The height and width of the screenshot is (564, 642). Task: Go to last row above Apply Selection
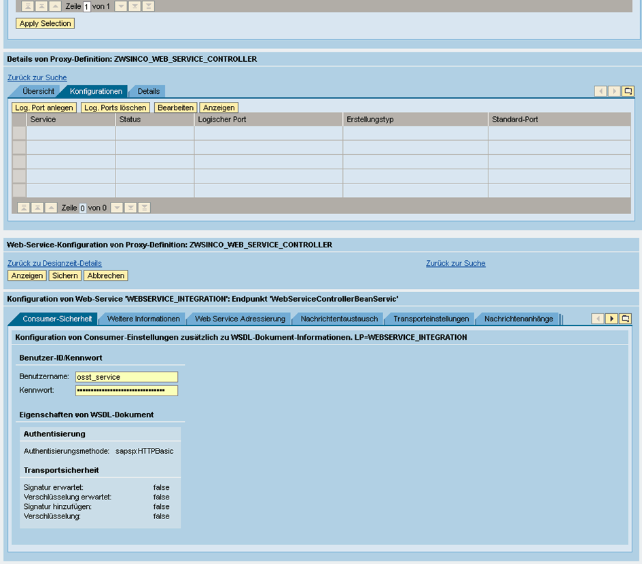[148, 6]
